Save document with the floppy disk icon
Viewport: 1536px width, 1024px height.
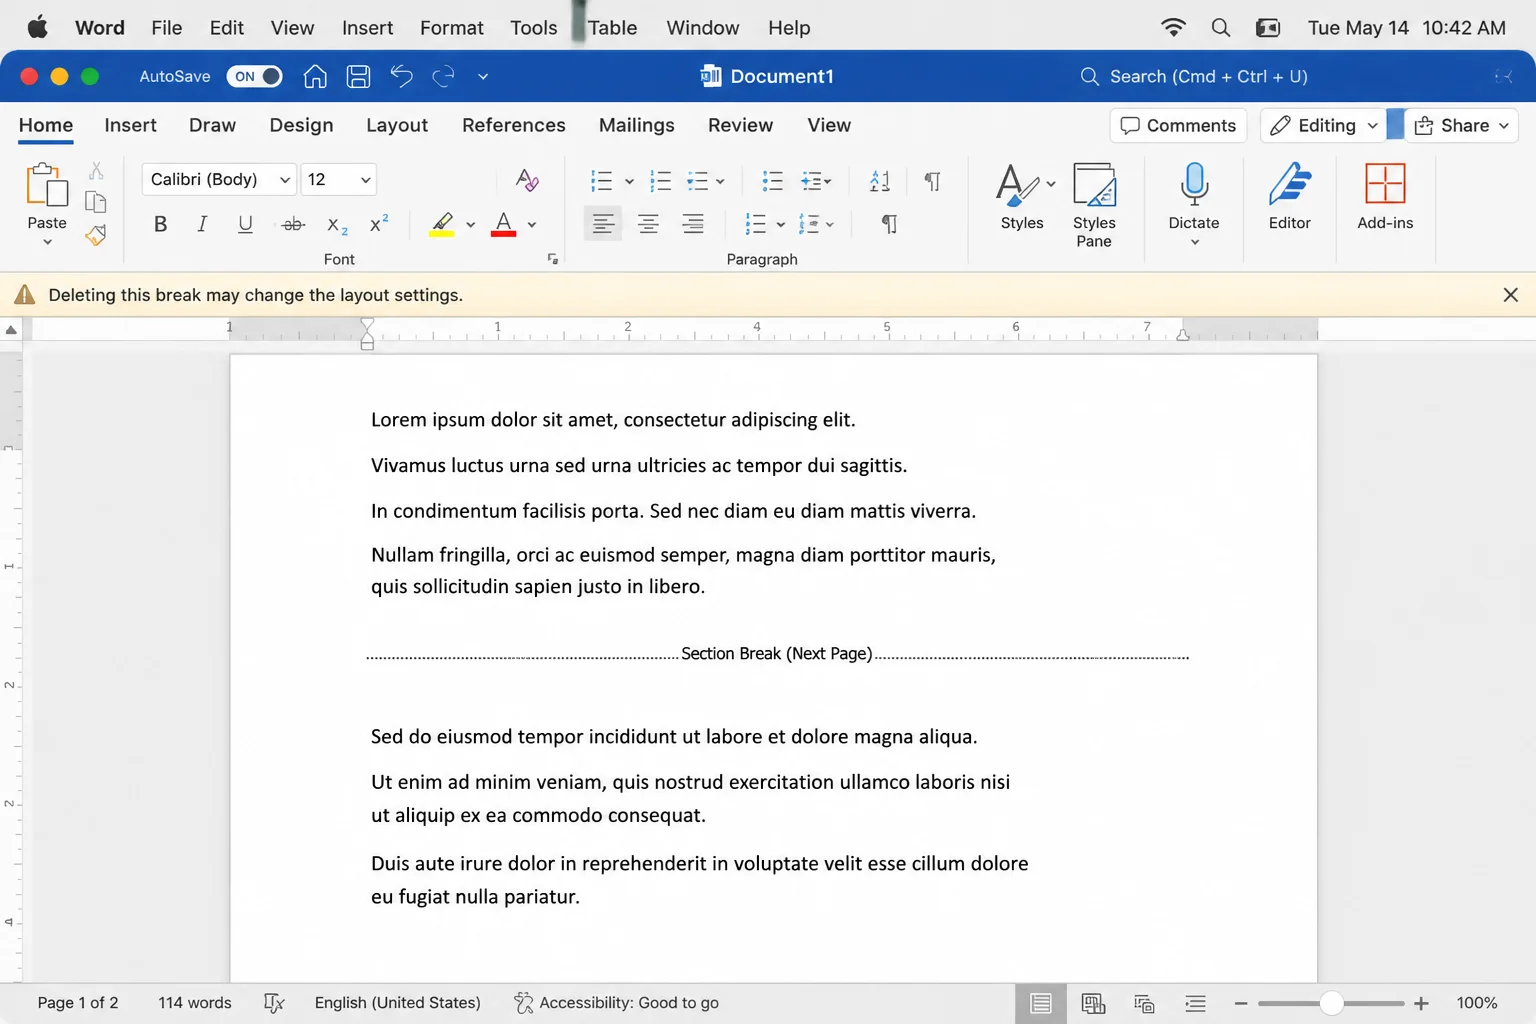[358, 76]
